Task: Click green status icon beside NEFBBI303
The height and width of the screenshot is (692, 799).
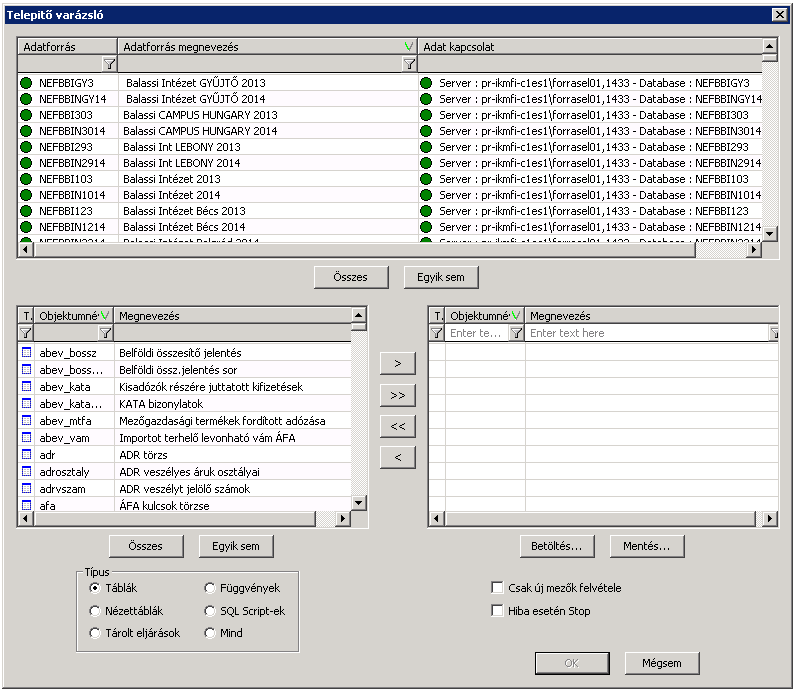Action: 25,115
